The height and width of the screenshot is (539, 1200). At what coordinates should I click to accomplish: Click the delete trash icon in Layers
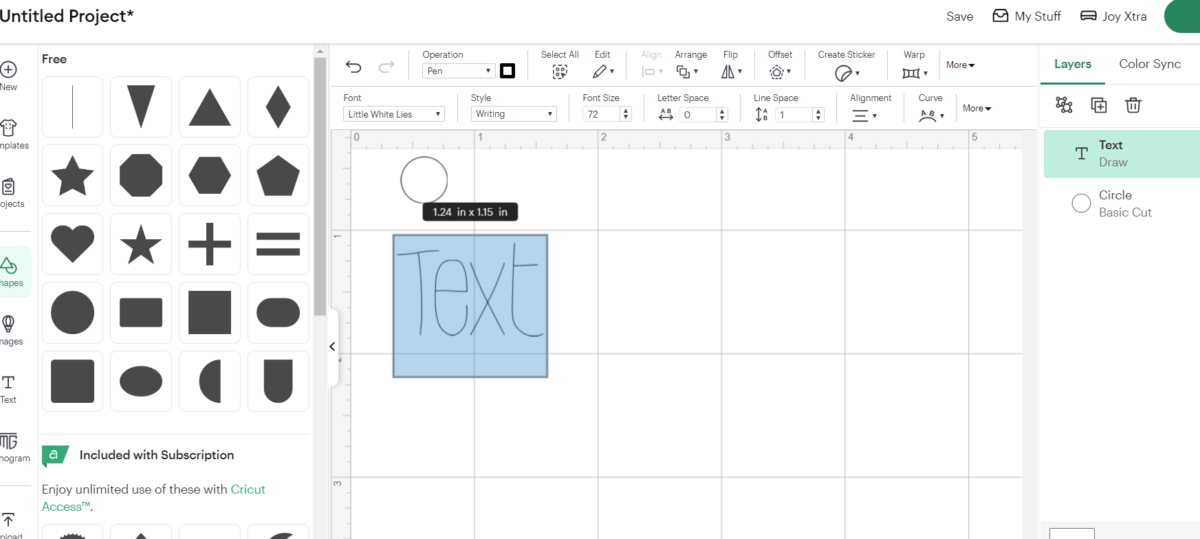point(1133,105)
